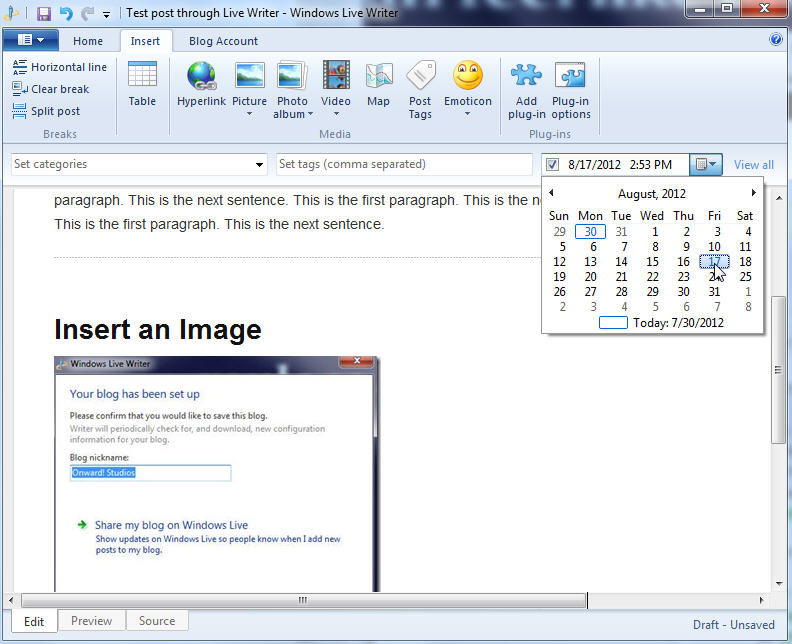The height and width of the screenshot is (644, 792).
Task: Click the horizontal scrollbar left arrow
Action: (11, 600)
